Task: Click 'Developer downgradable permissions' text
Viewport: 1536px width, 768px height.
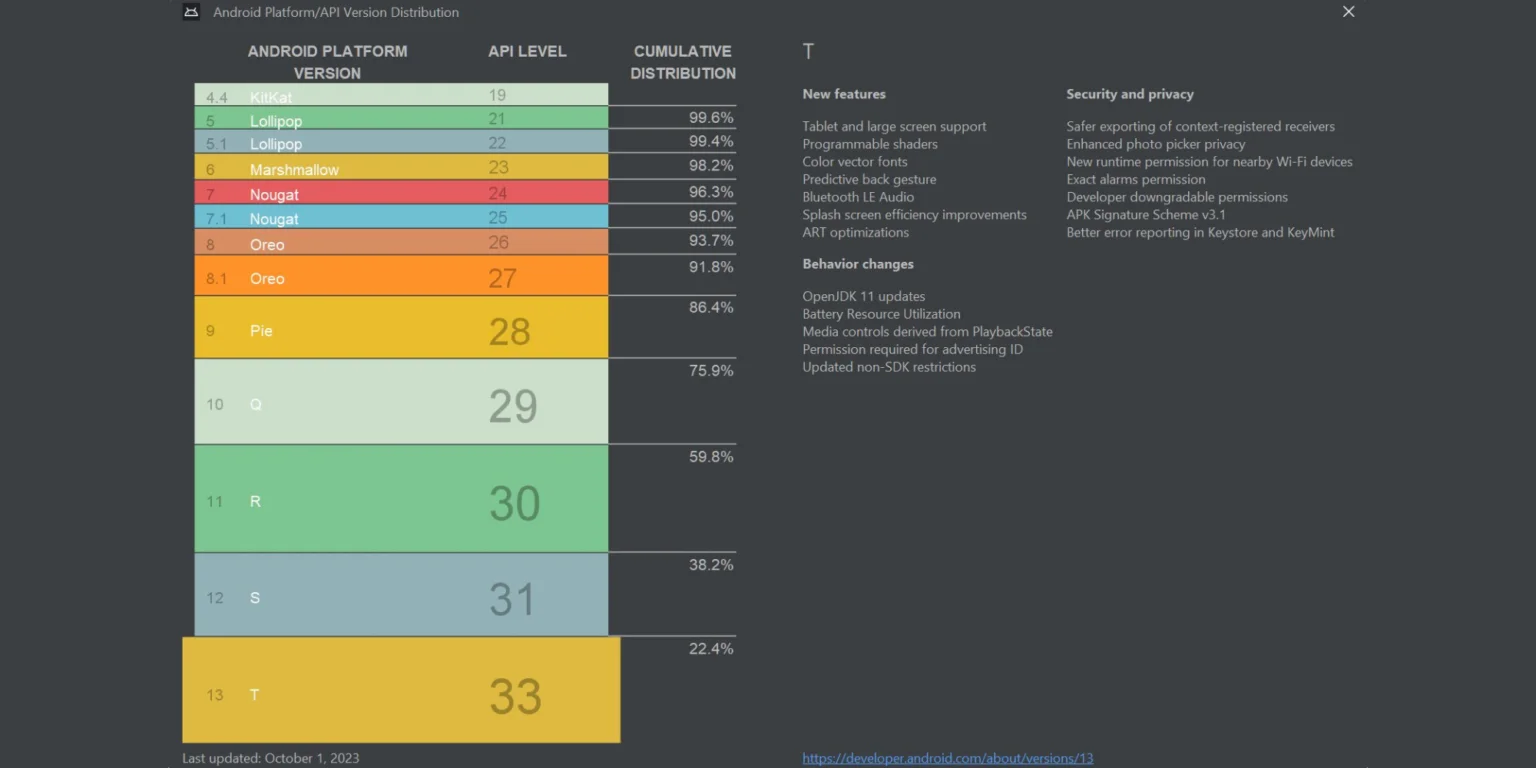Action: pyautogui.click(x=1177, y=197)
